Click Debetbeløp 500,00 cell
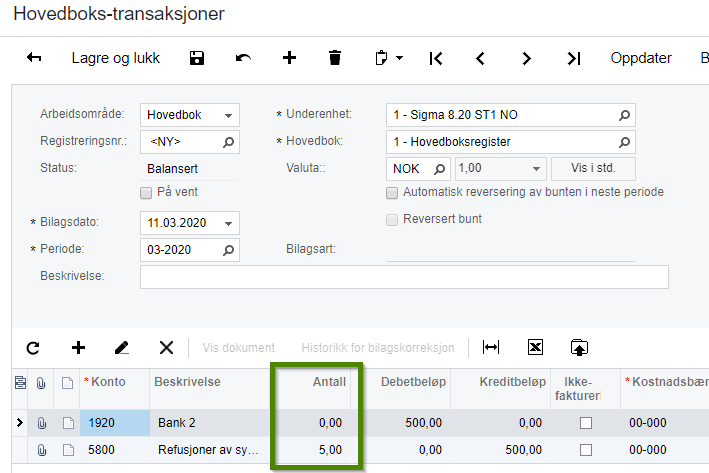The height and width of the screenshot is (473, 709). coord(407,423)
